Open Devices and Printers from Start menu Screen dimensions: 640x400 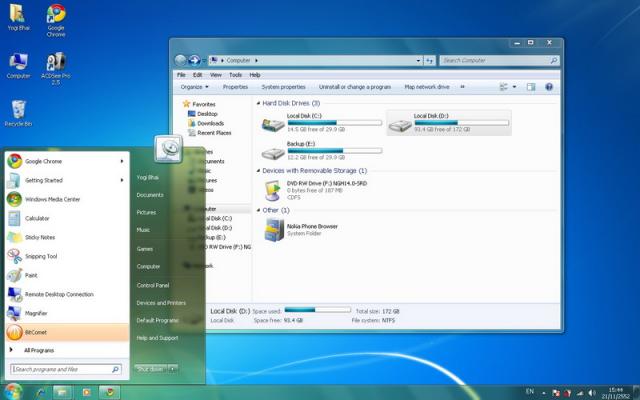click(x=161, y=303)
